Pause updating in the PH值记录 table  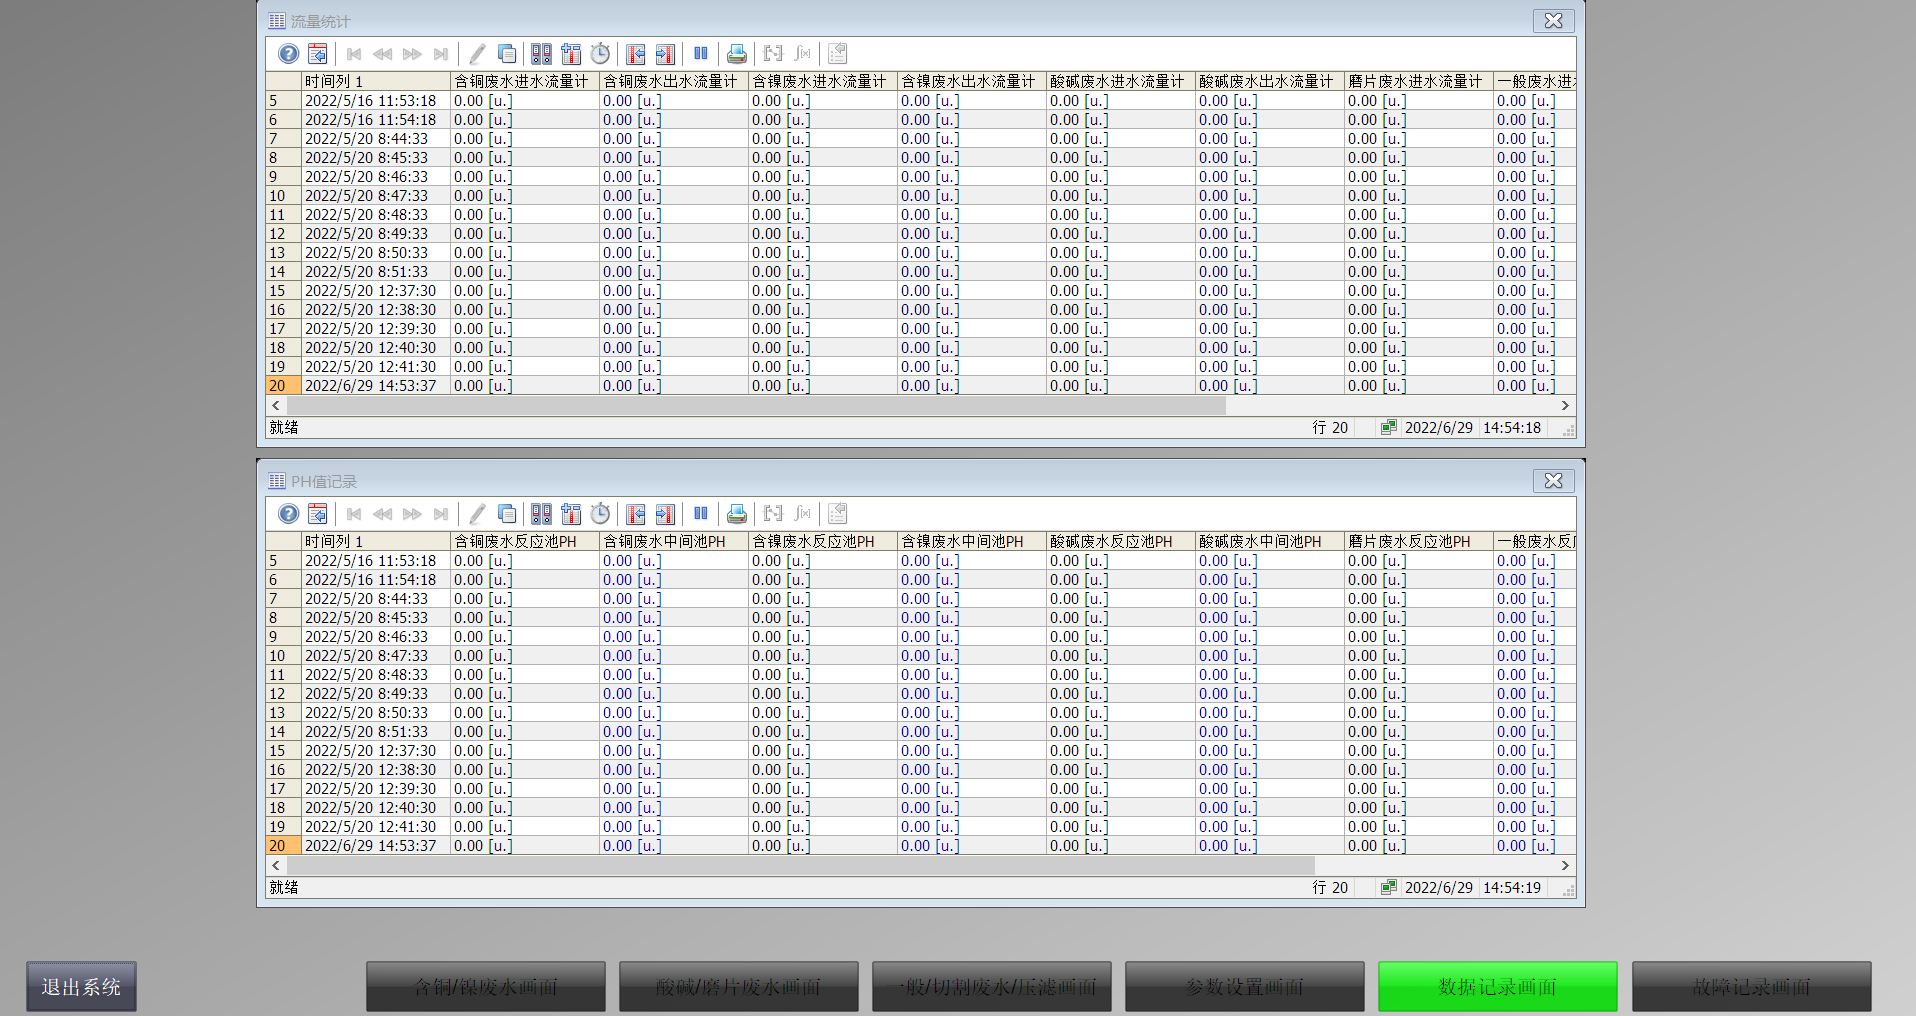[701, 514]
